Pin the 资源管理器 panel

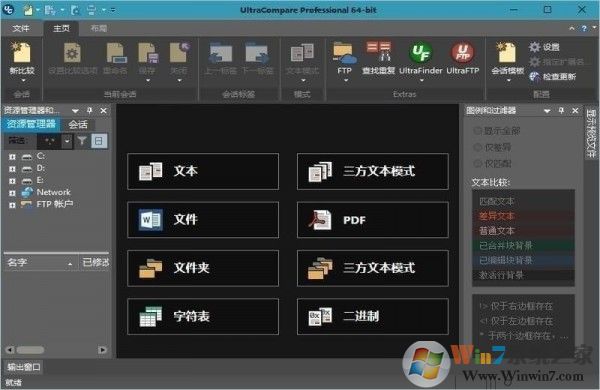pos(90,111)
